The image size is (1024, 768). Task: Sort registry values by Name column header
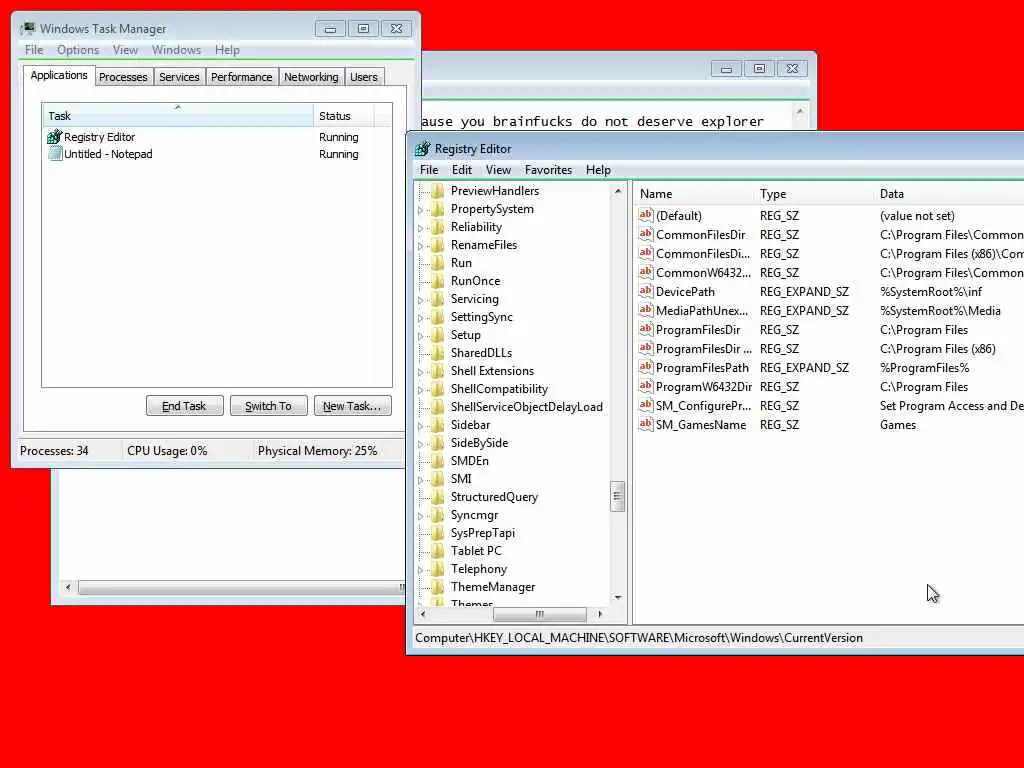[693, 194]
